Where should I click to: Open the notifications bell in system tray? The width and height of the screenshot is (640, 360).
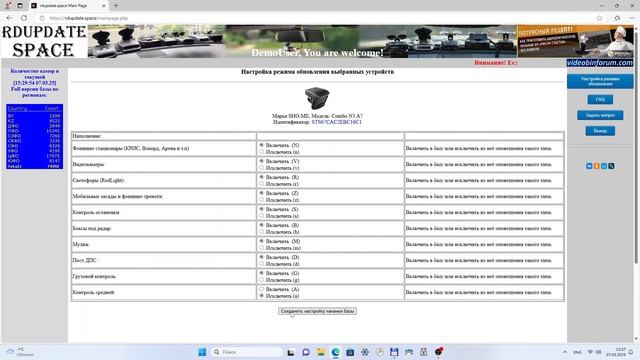pos(631,352)
